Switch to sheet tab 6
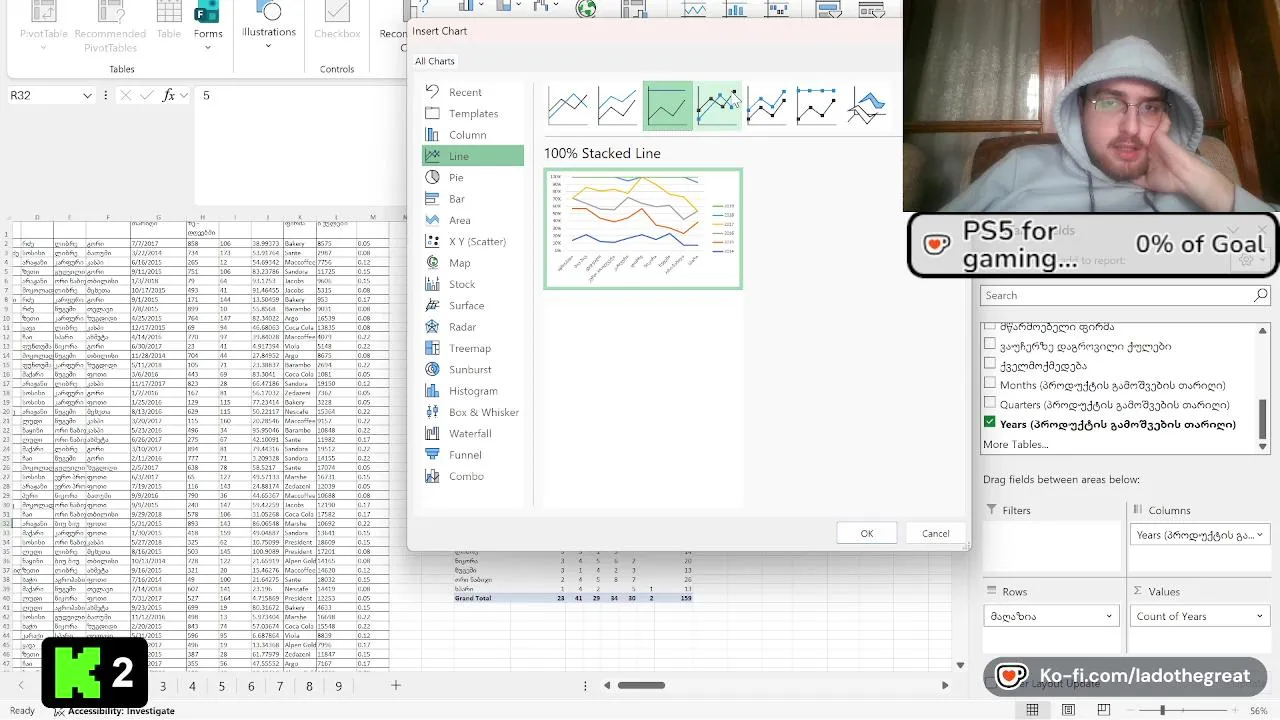Screen dimensions: 1280x720 250,686
